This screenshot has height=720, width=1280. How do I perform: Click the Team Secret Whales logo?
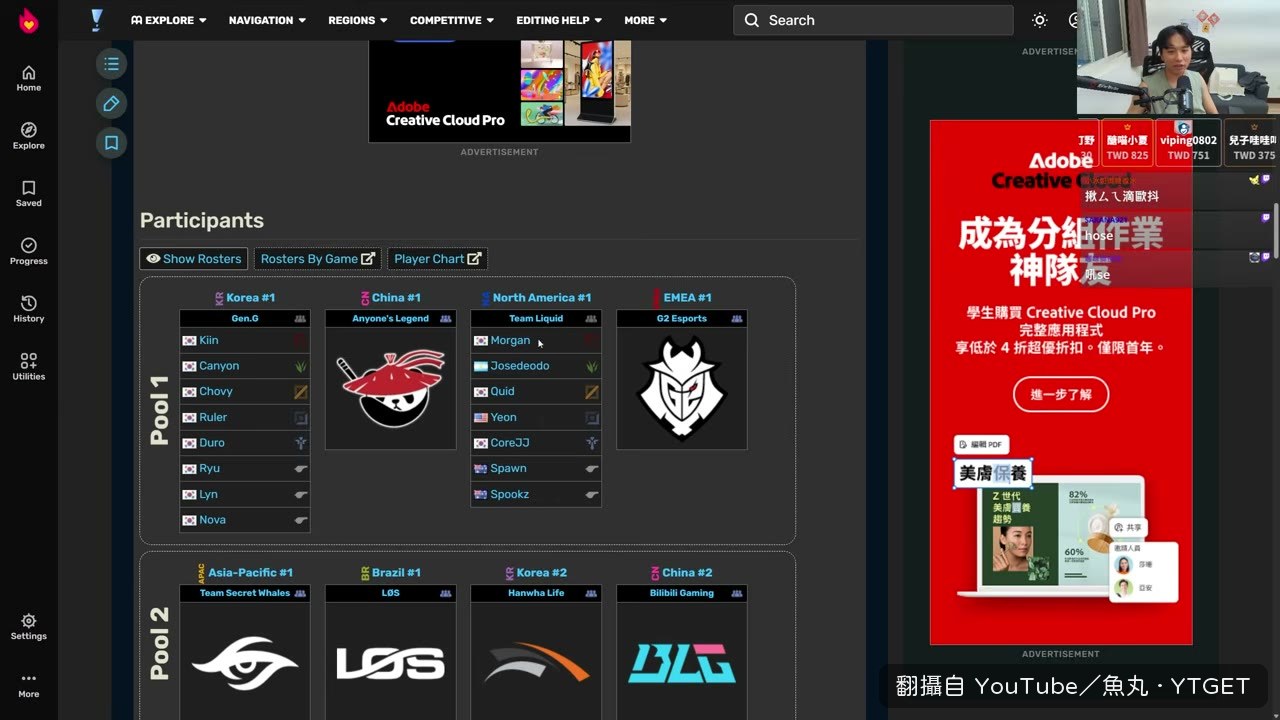click(x=245, y=664)
